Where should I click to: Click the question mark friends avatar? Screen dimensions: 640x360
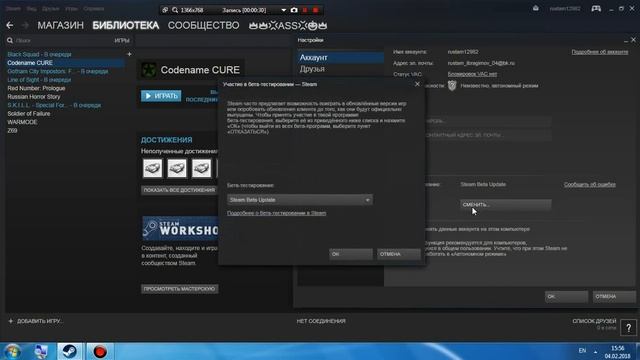point(629,327)
